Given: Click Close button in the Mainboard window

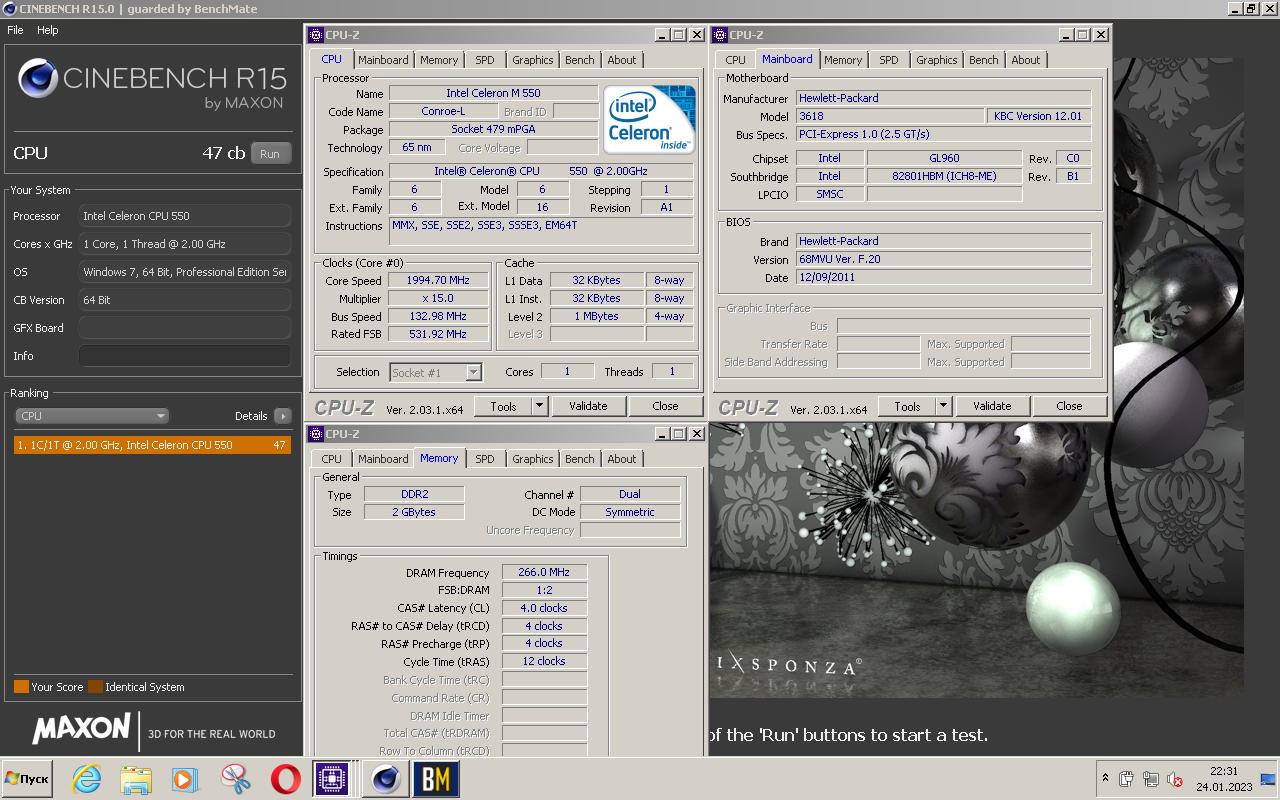Looking at the screenshot, I should (x=1069, y=406).
